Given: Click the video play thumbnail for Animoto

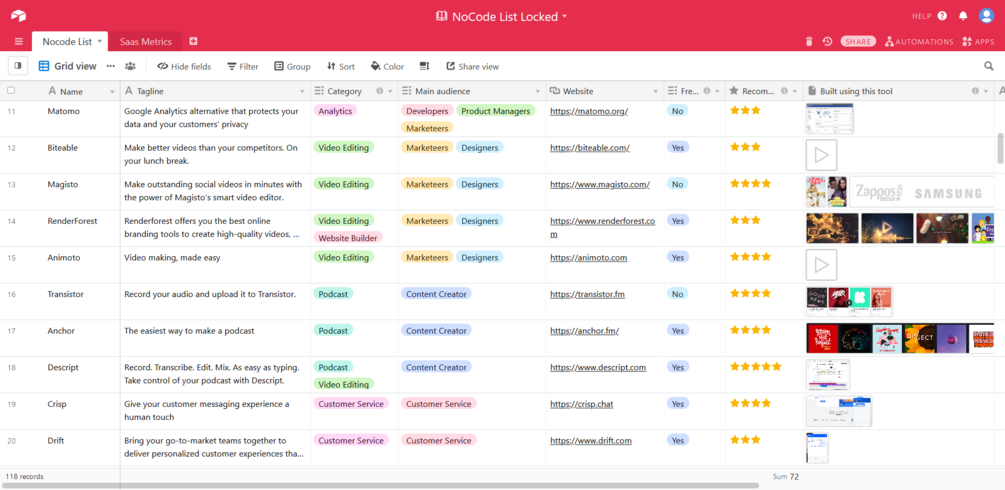Looking at the screenshot, I should pos(822,265).
